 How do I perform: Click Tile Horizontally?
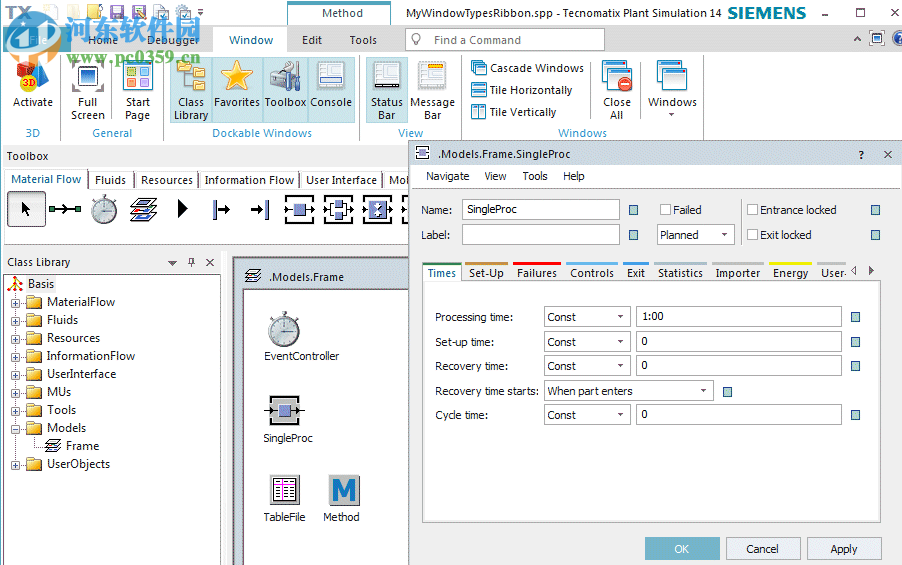pyautogui.click(x=522, y=90)
